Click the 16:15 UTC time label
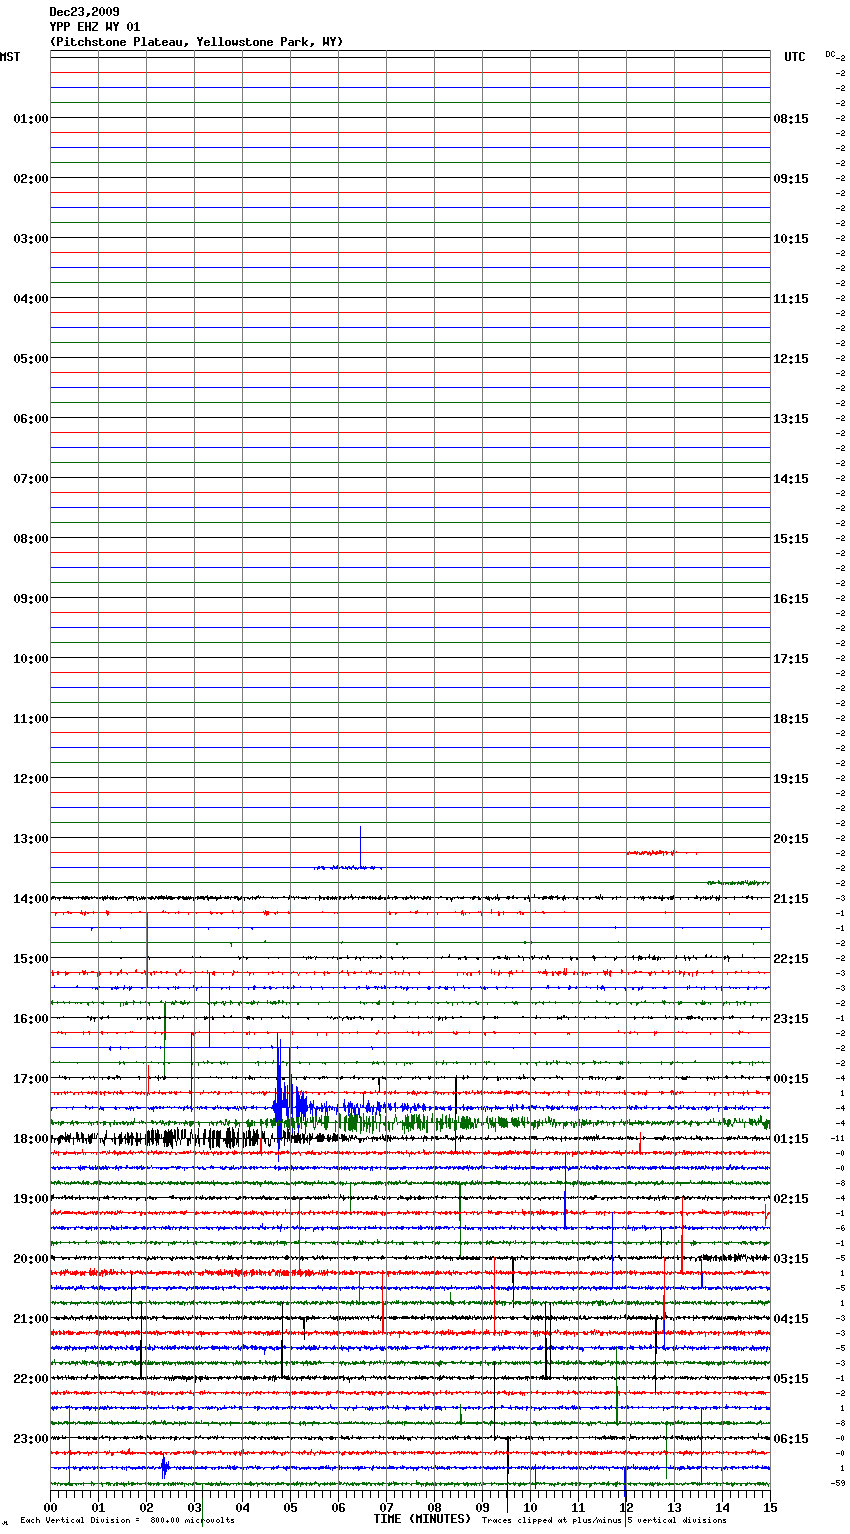Screen dimensions: 850x1534 [791, 599]
